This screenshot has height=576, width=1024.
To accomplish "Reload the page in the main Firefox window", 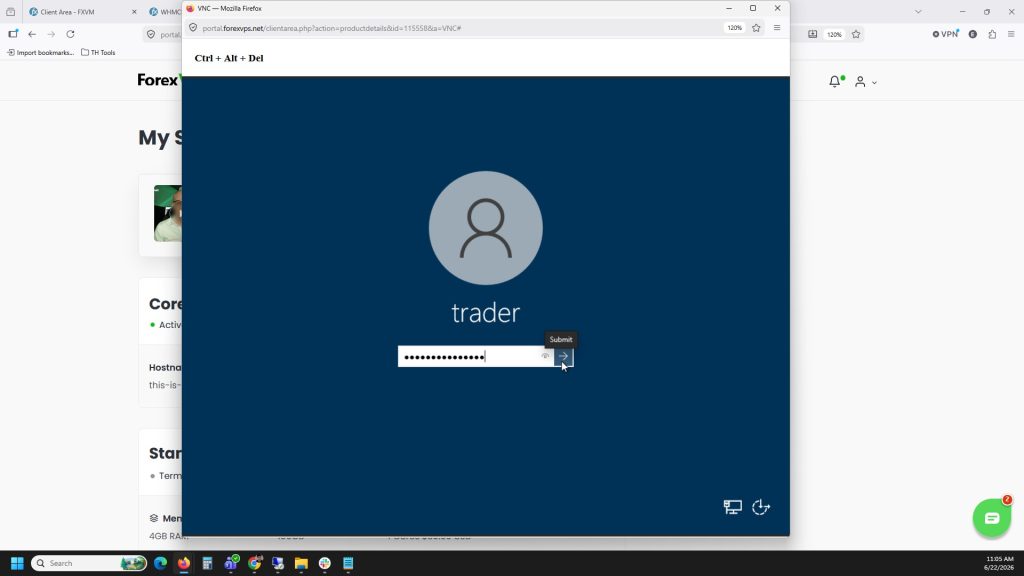I will point(71,34).
